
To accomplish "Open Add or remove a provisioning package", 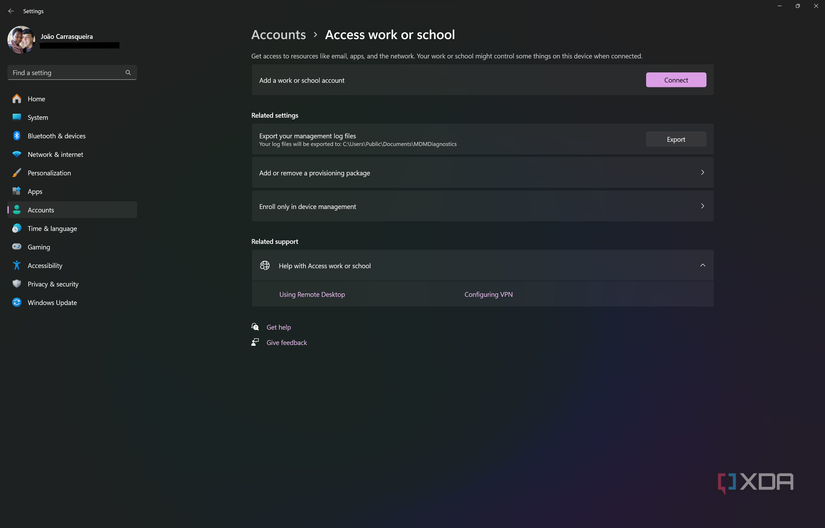I will [482, 172].
